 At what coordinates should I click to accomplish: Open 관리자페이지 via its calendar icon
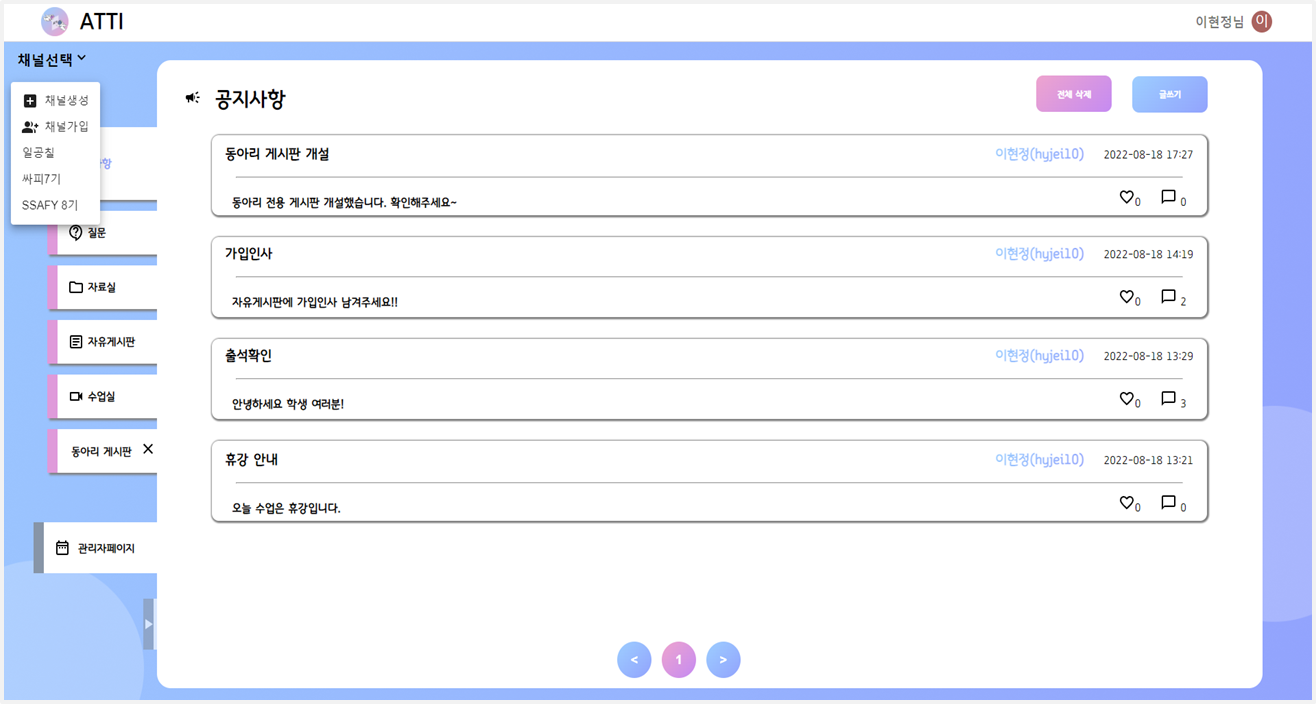[64, 547]
